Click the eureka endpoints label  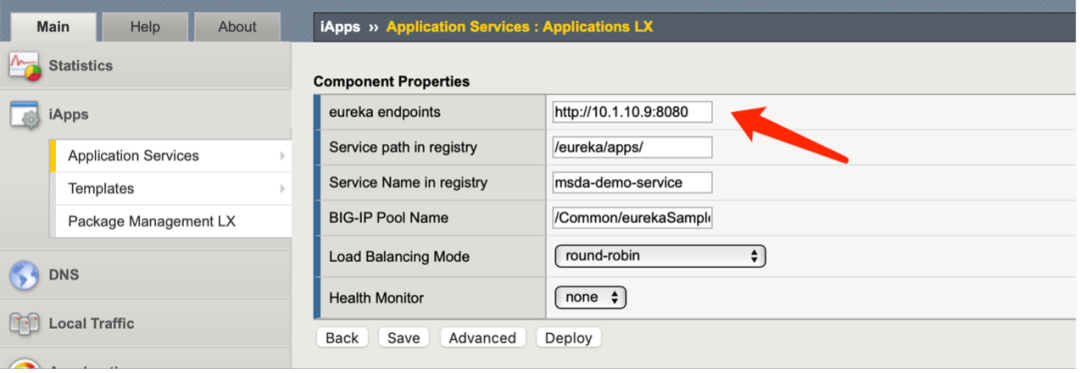(384, 112)
